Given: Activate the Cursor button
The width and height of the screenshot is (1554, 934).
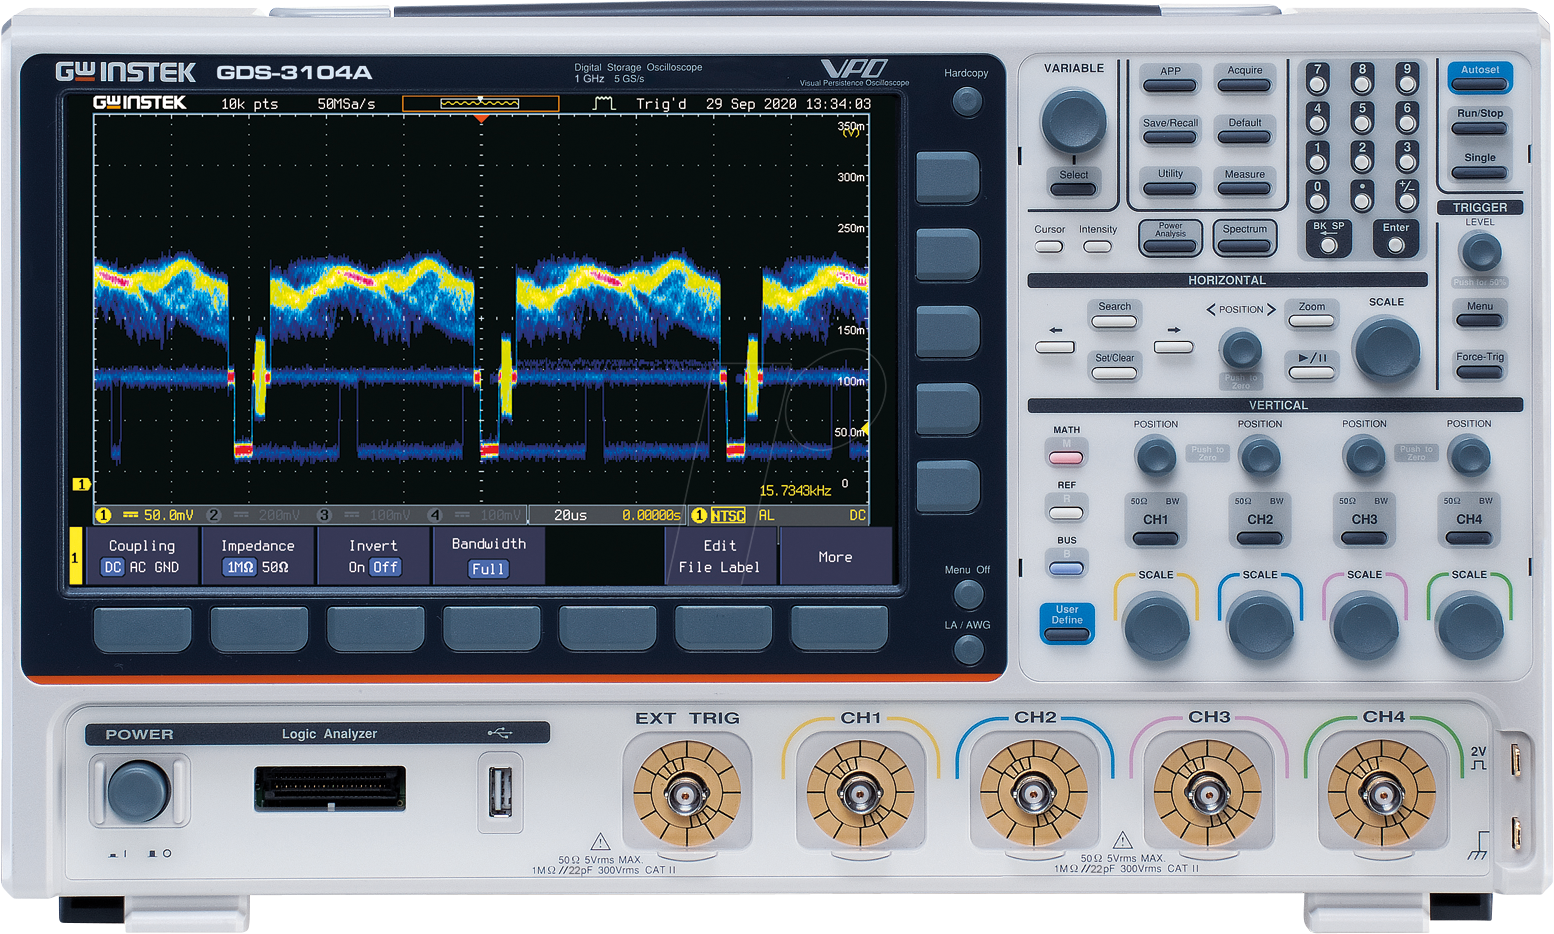Looking at the screenshot, I should point(1049,246).
